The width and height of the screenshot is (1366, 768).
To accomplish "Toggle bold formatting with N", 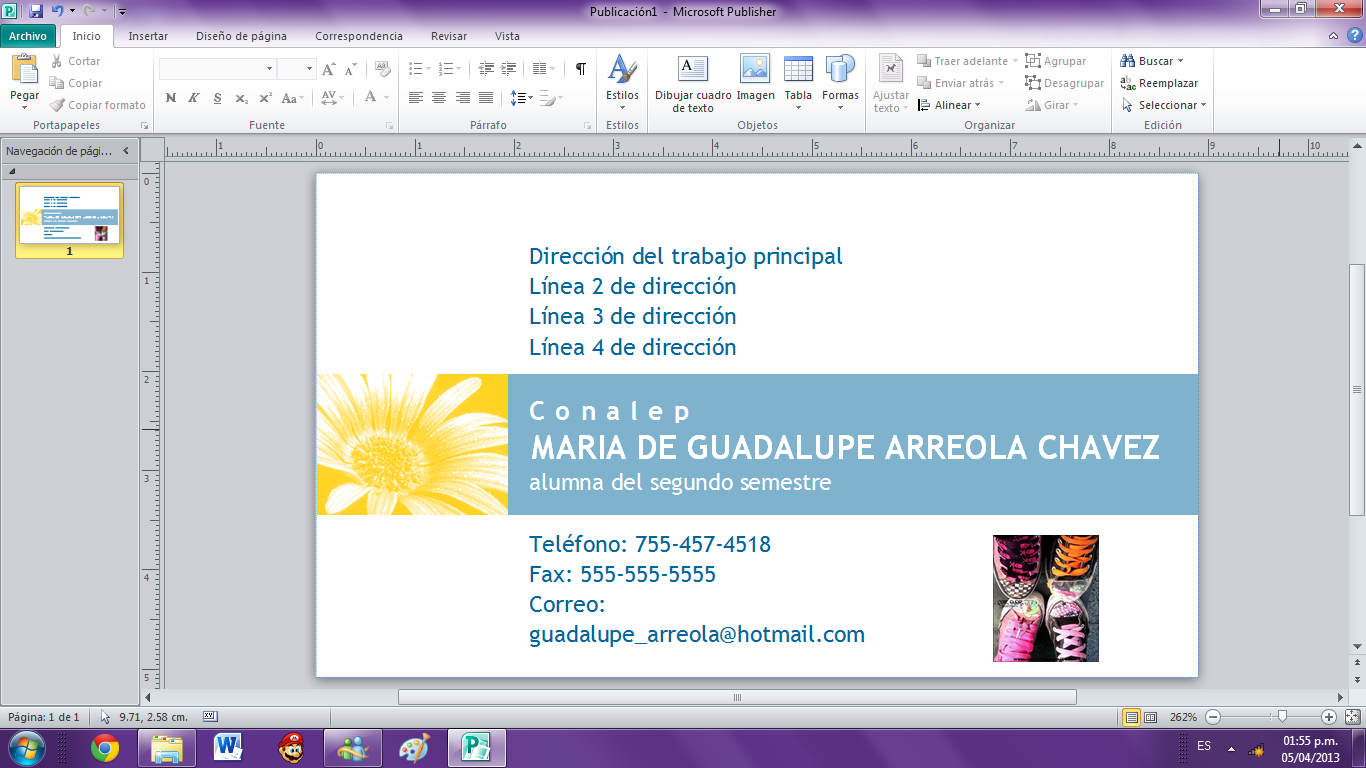I will point(170,98).
